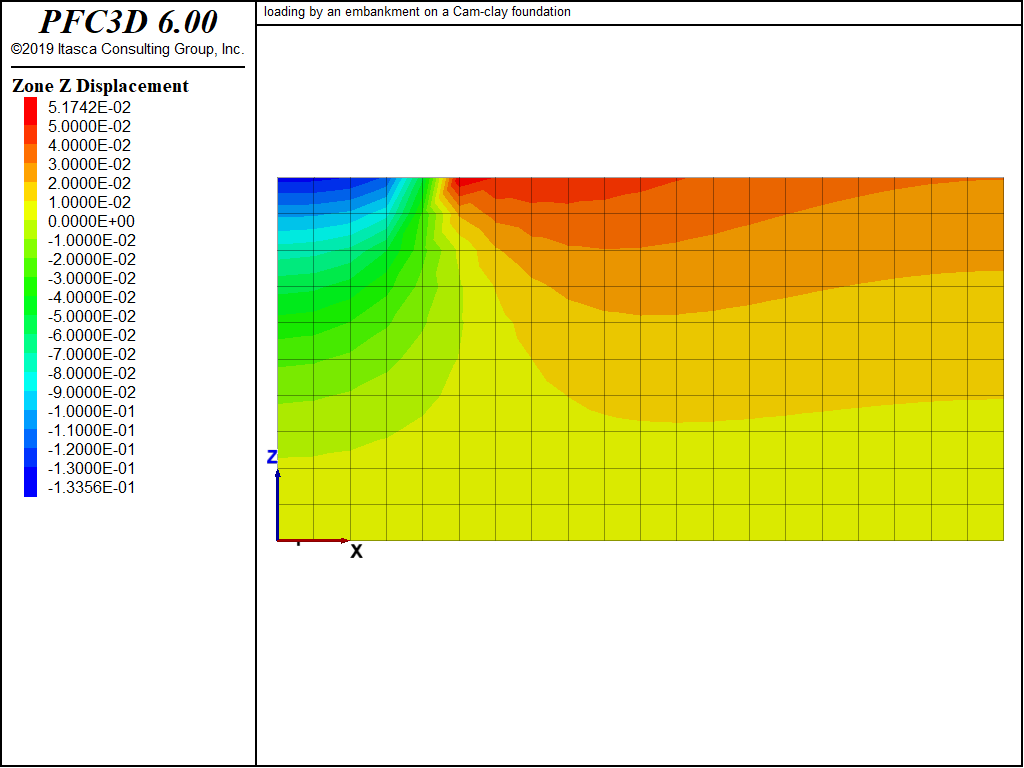The width and height of the screenshot is (1024, 768).
Task: Click the legend value -7.0000E-02
Action: coord(92,354)
